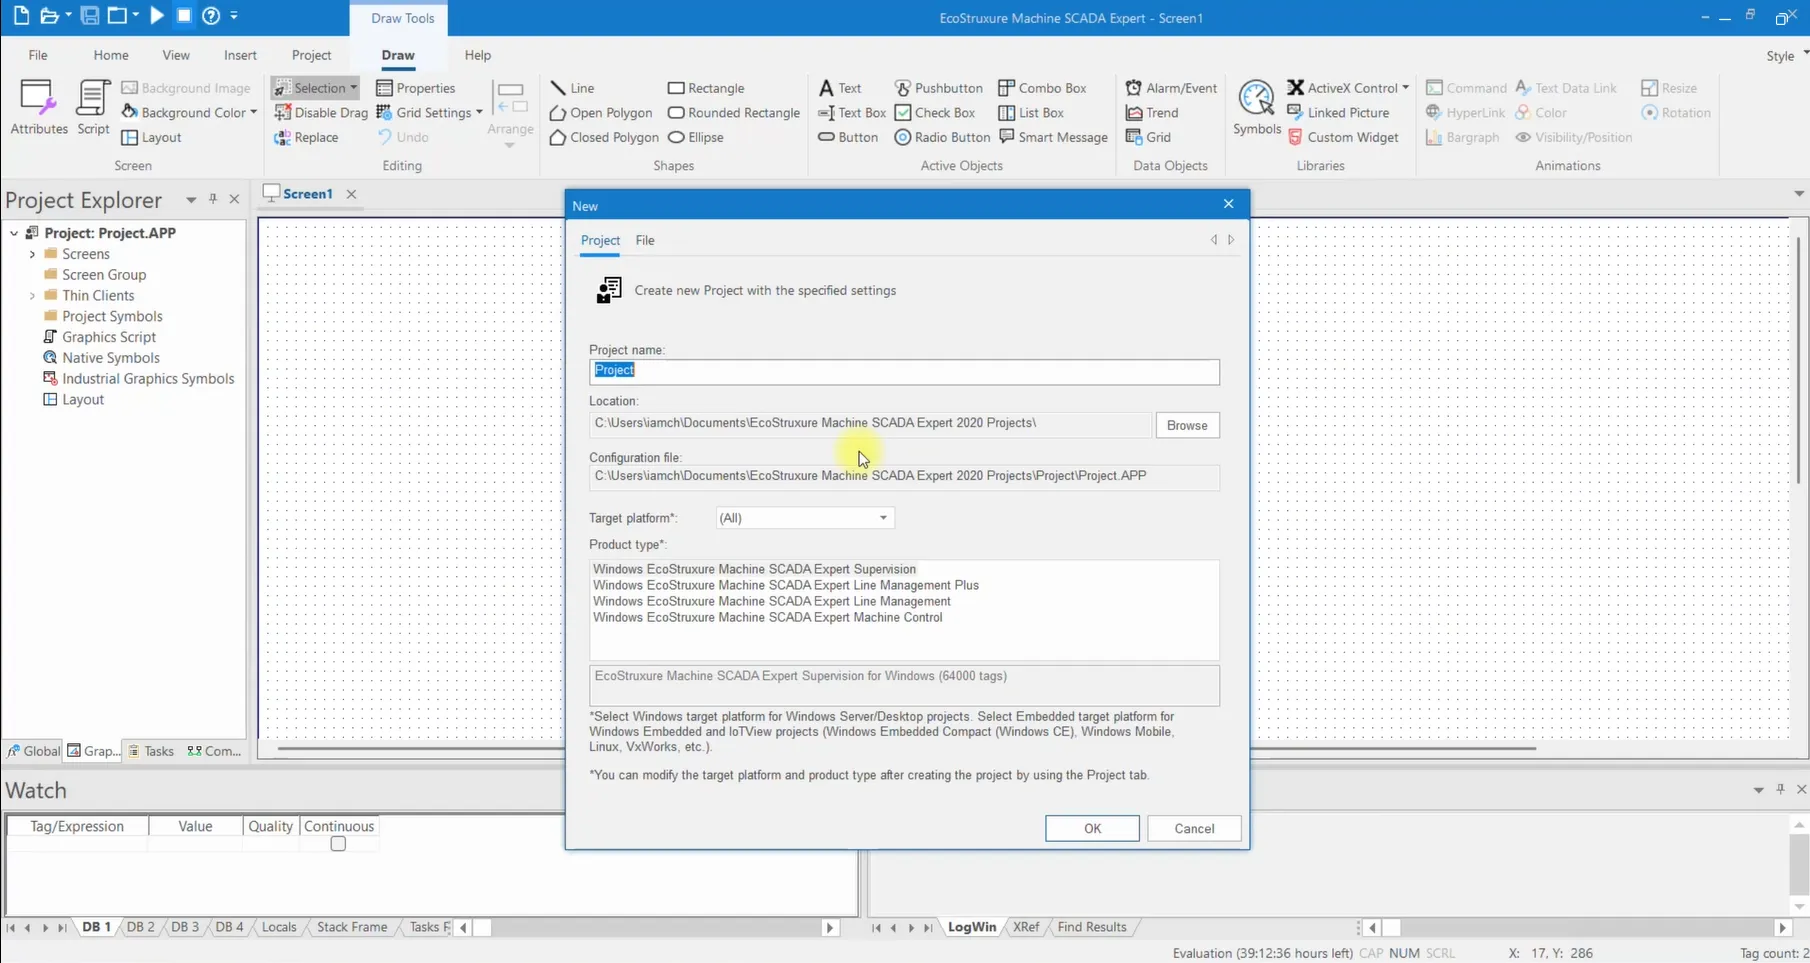
Task: Select the Rounded Rectangle tool
Action: tap(734, 113)
